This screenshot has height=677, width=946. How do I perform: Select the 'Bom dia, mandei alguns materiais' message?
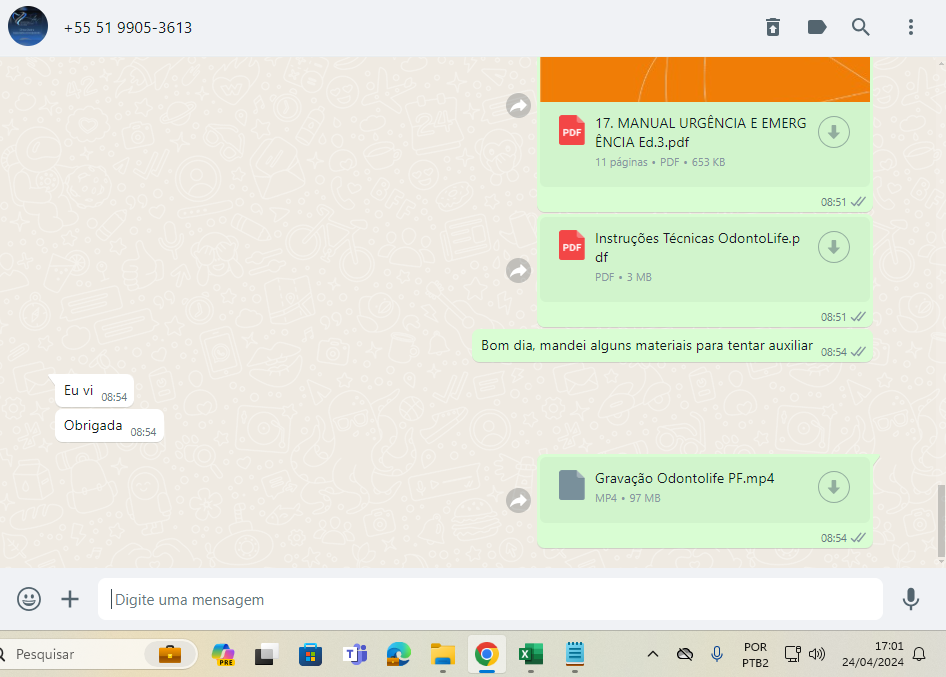coord(672,346)
